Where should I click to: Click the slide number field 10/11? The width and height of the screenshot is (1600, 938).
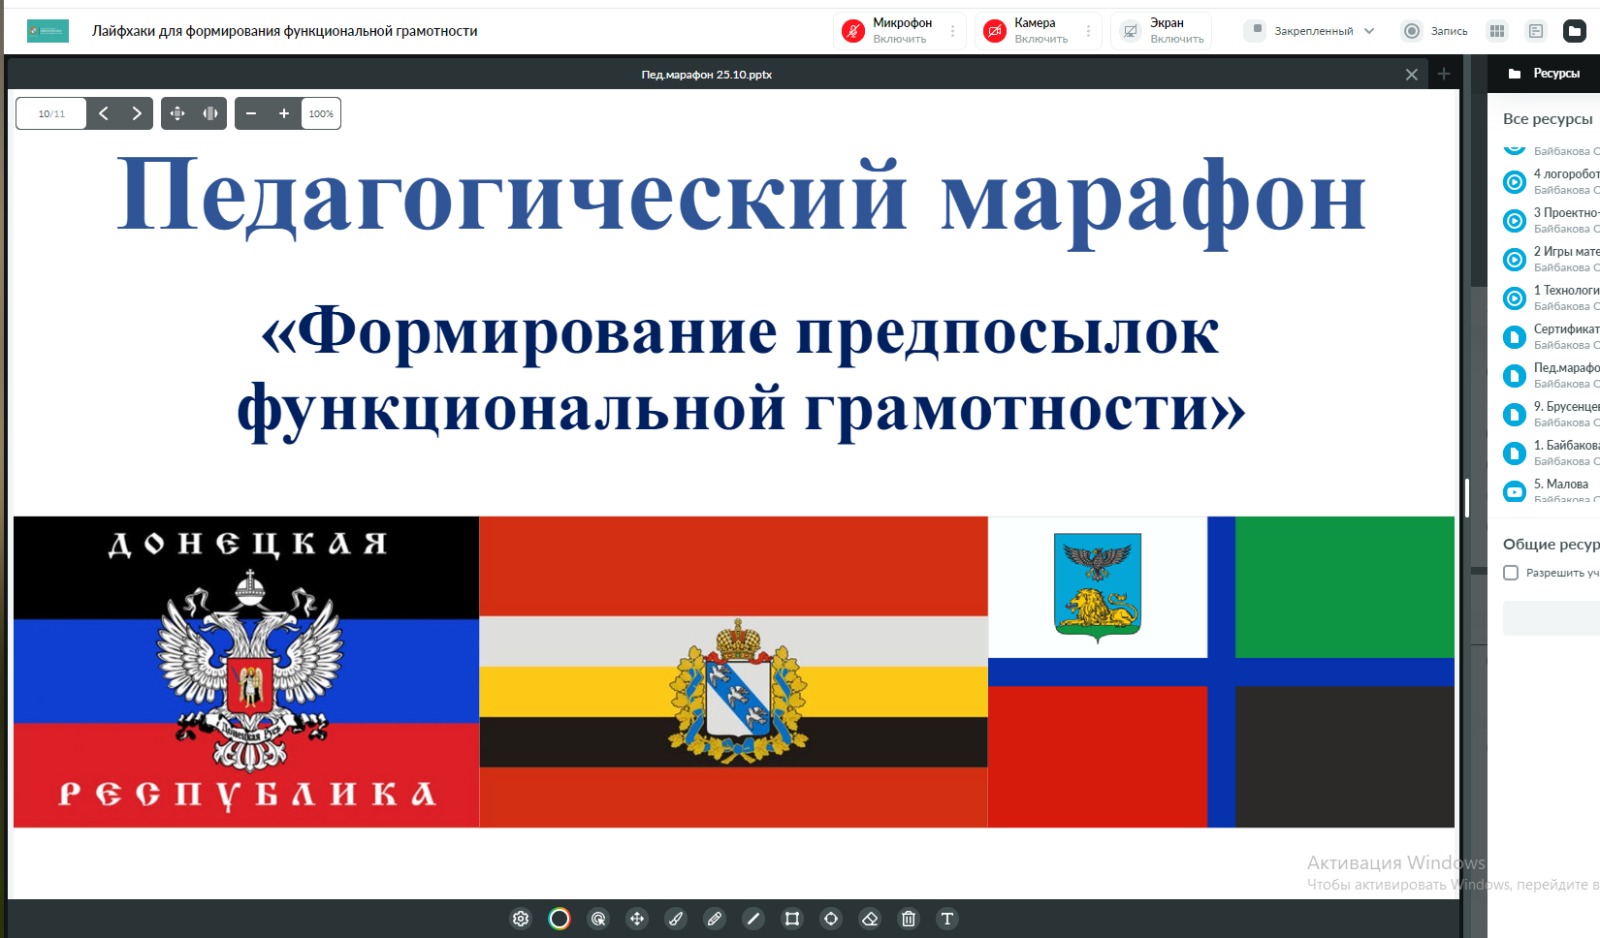click(52, 114)
